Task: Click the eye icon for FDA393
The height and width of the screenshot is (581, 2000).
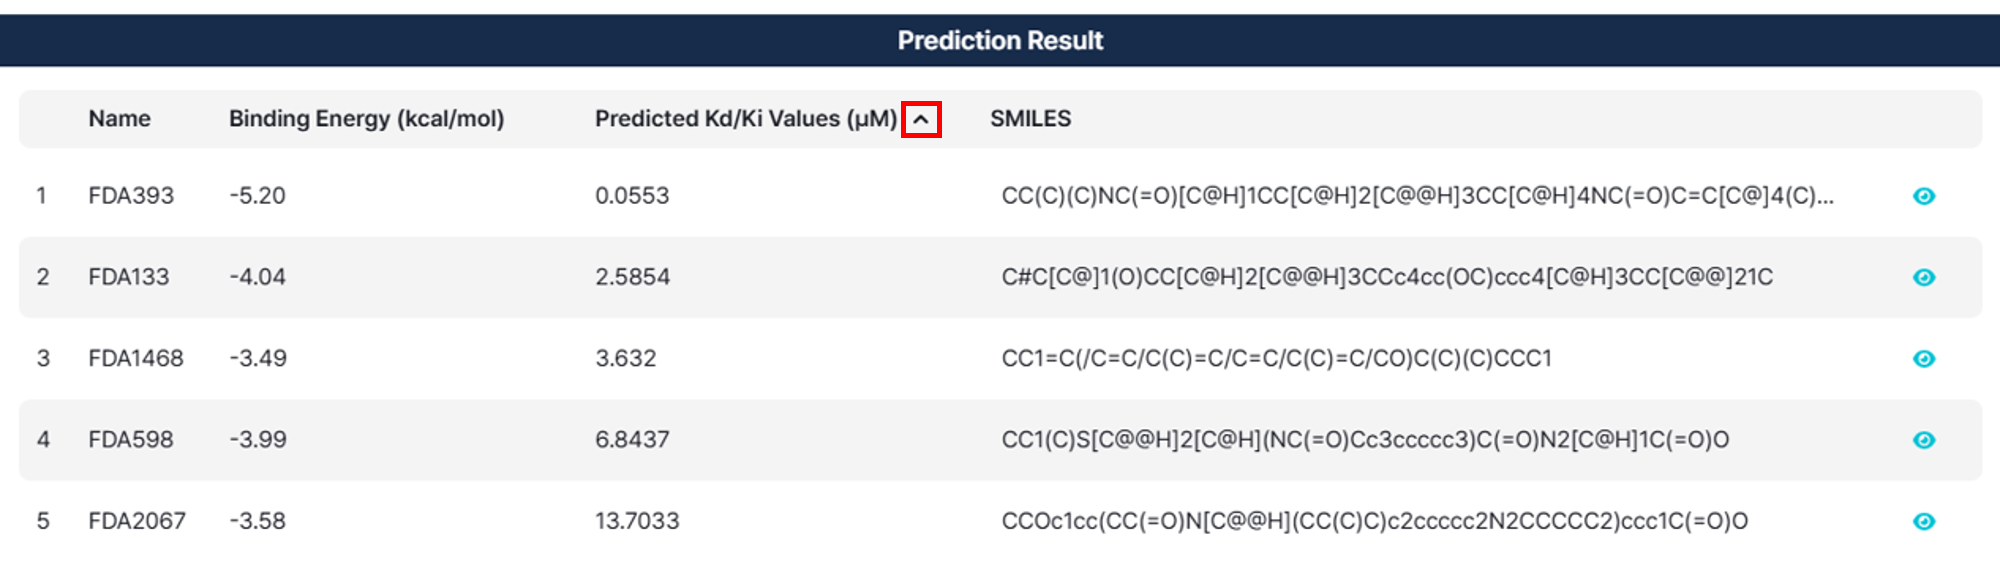Action: click(x=1923, y=196)
